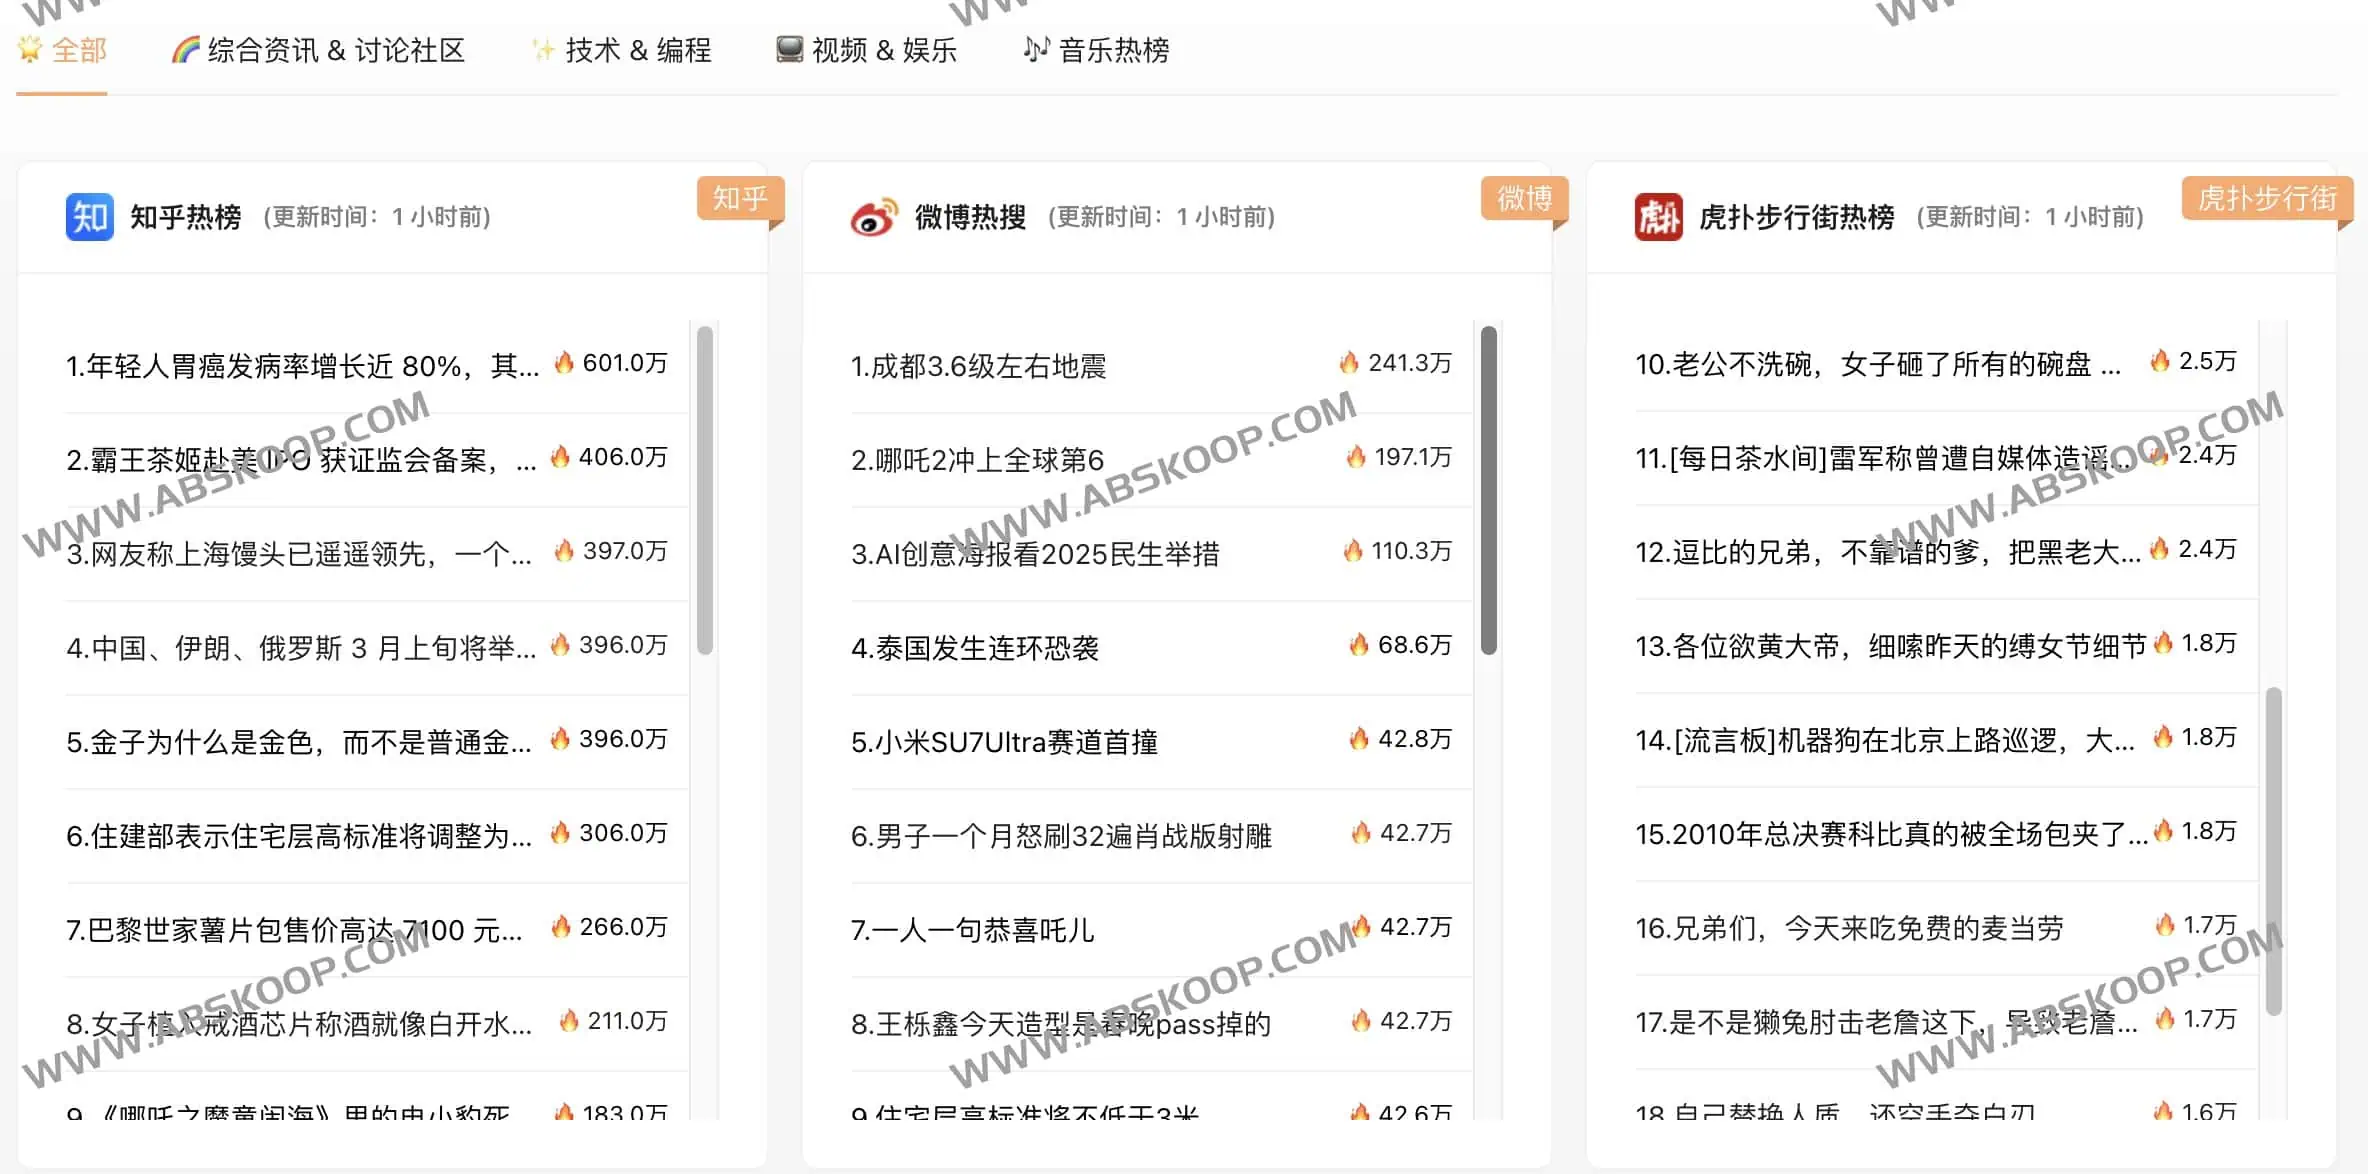Click the music note icon beside 音乐热榜
Image resolution: width=2368 pixels, height=1174 pixels.
(1035, 50)
